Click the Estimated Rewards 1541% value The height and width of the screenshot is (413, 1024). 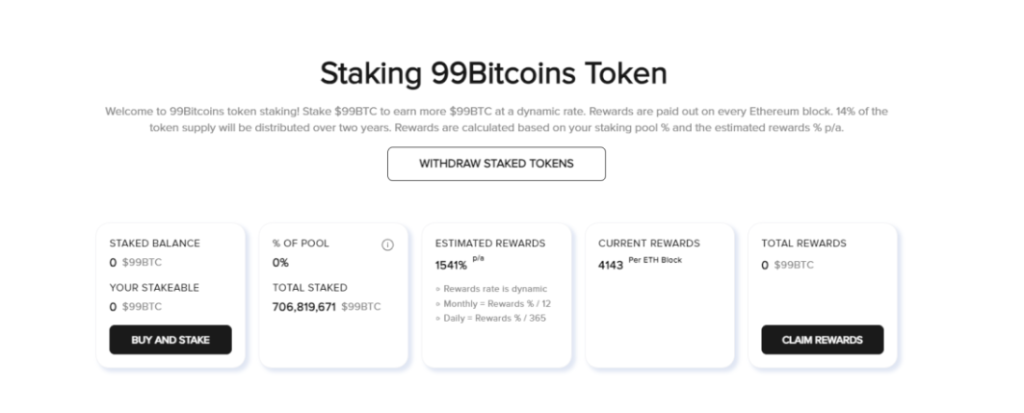pos(451,265)
